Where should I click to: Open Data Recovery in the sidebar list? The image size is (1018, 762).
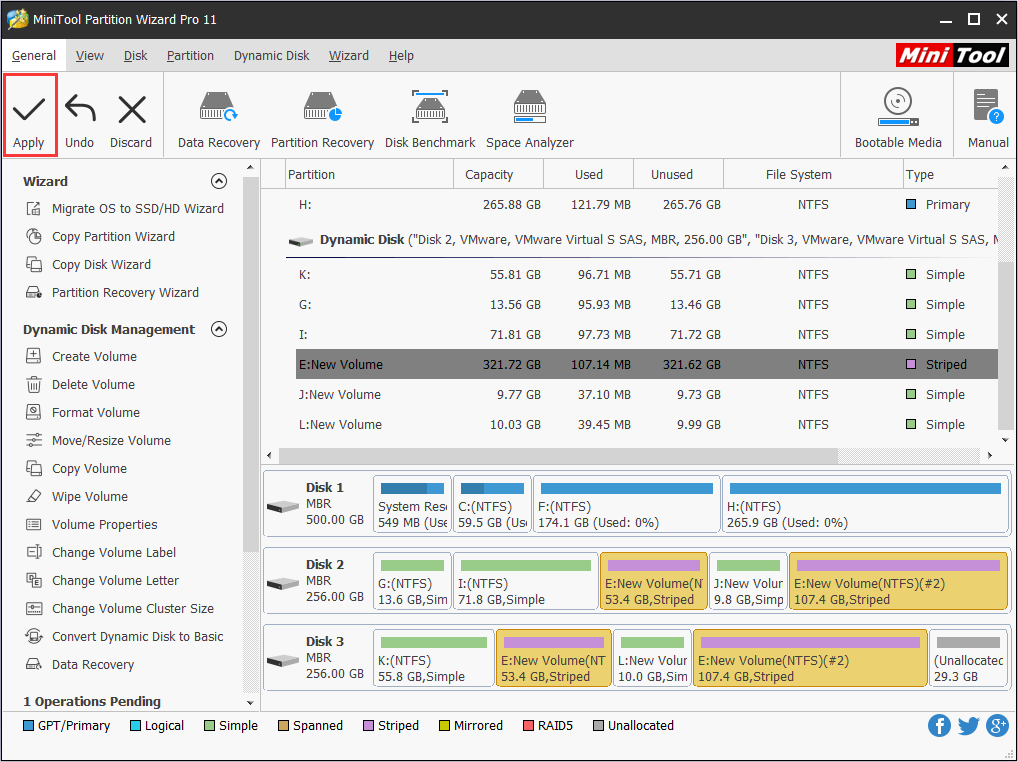[x=80, y=663]
